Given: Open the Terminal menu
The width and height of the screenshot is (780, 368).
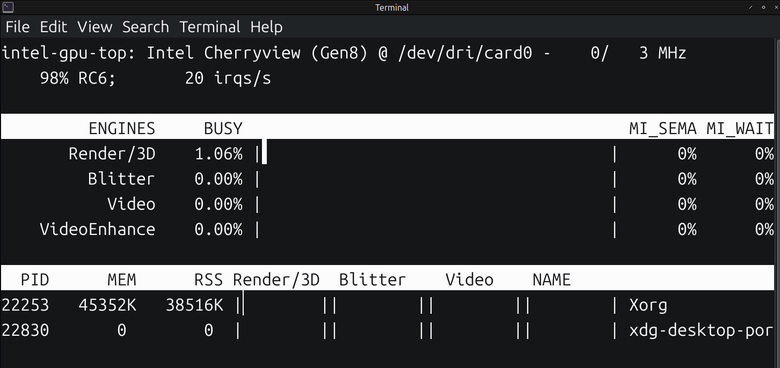Looking at the screenshot, I should tap(209, 27).
